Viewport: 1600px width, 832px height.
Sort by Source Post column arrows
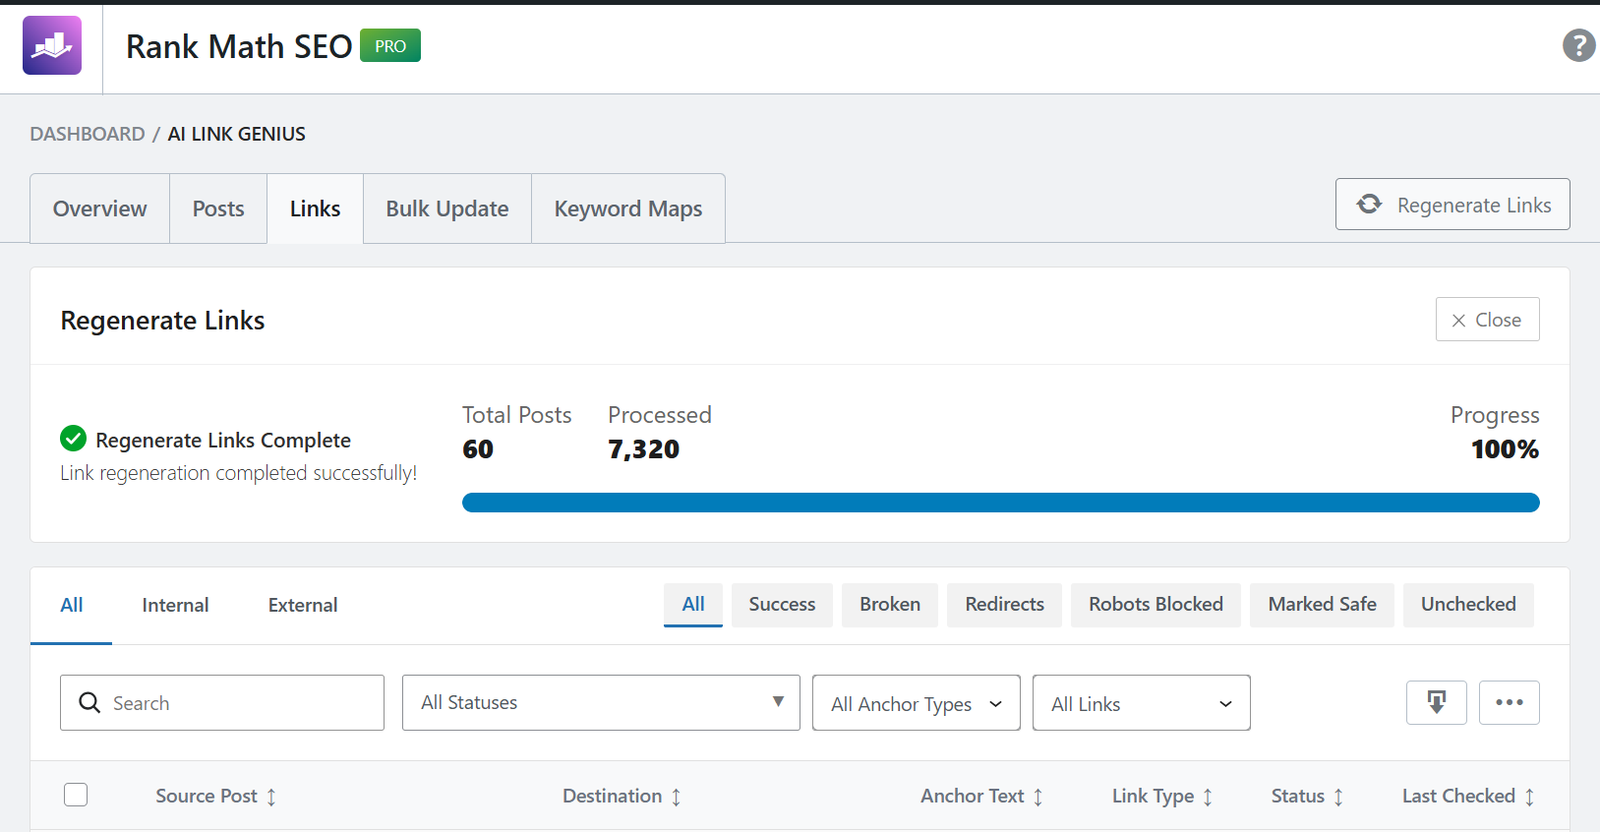[271, 797]
